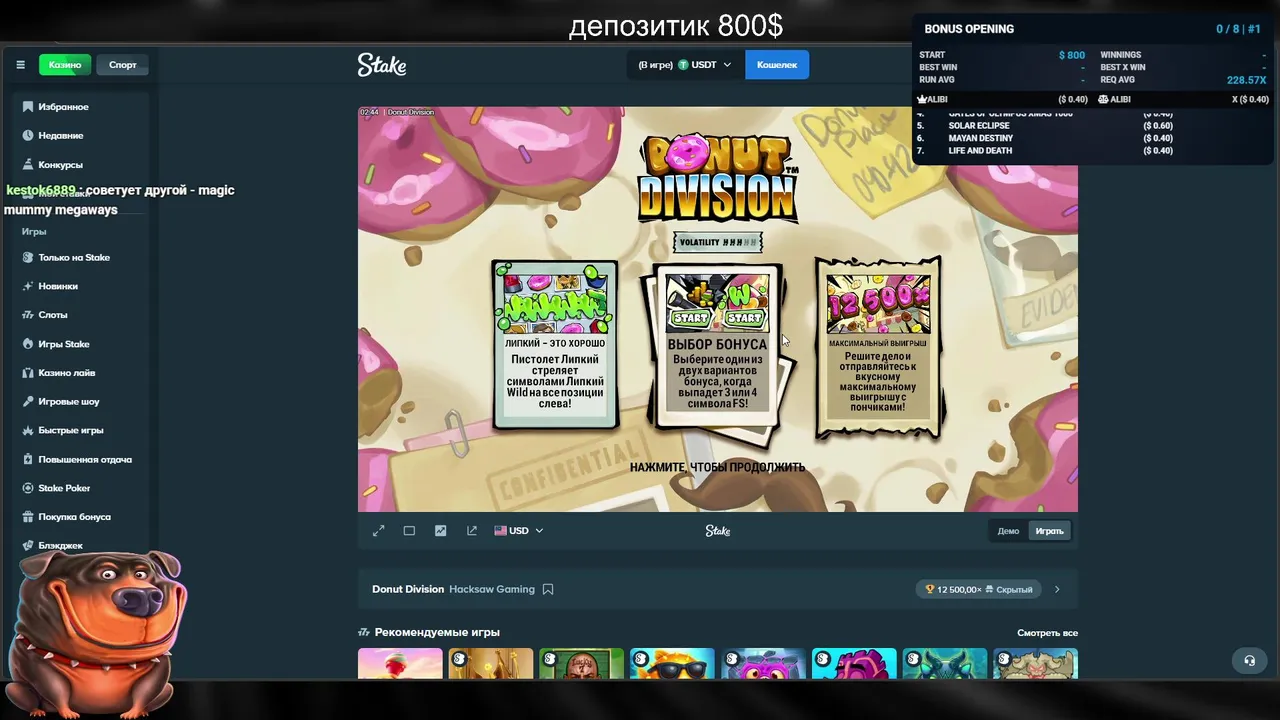Click the Конкурсы icon
This screenshot has height=720, width=1280.
(x=29, y=165)
